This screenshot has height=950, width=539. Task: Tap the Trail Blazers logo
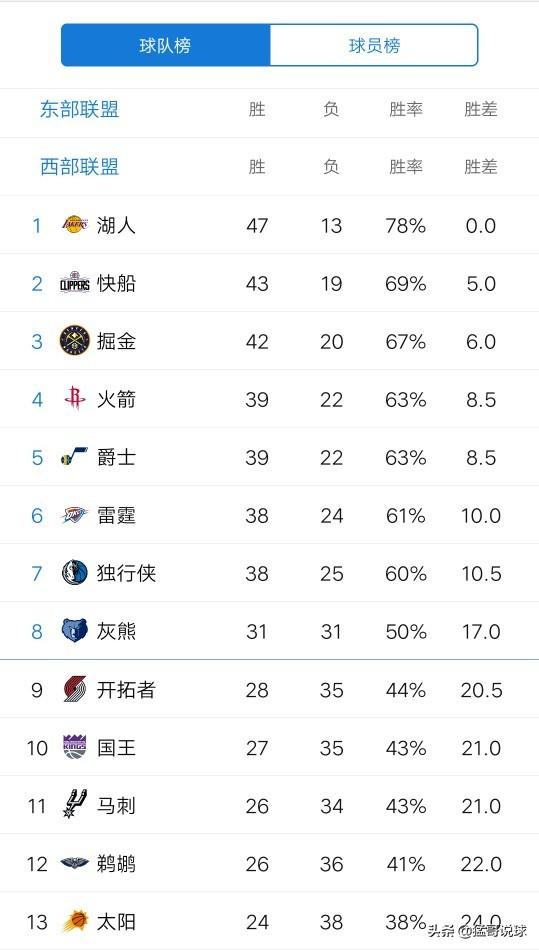(75, 689)
